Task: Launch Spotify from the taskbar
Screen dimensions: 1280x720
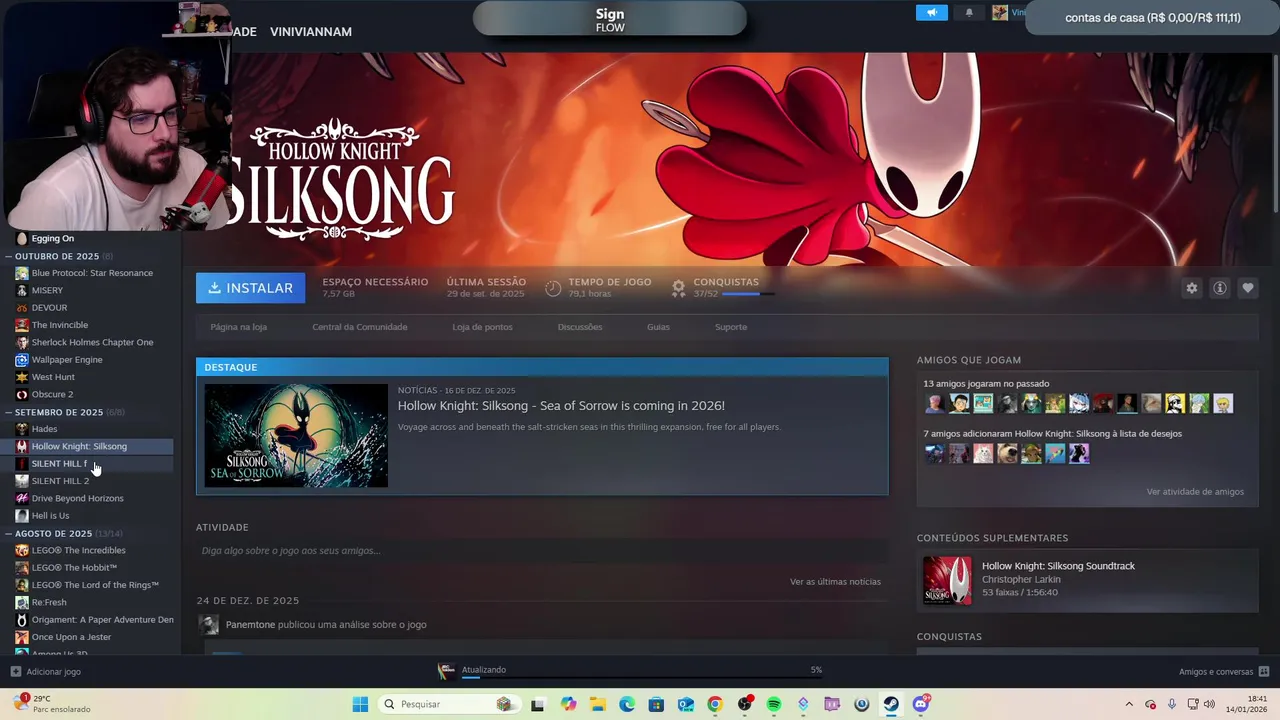Action: click(x=774, y=704)
